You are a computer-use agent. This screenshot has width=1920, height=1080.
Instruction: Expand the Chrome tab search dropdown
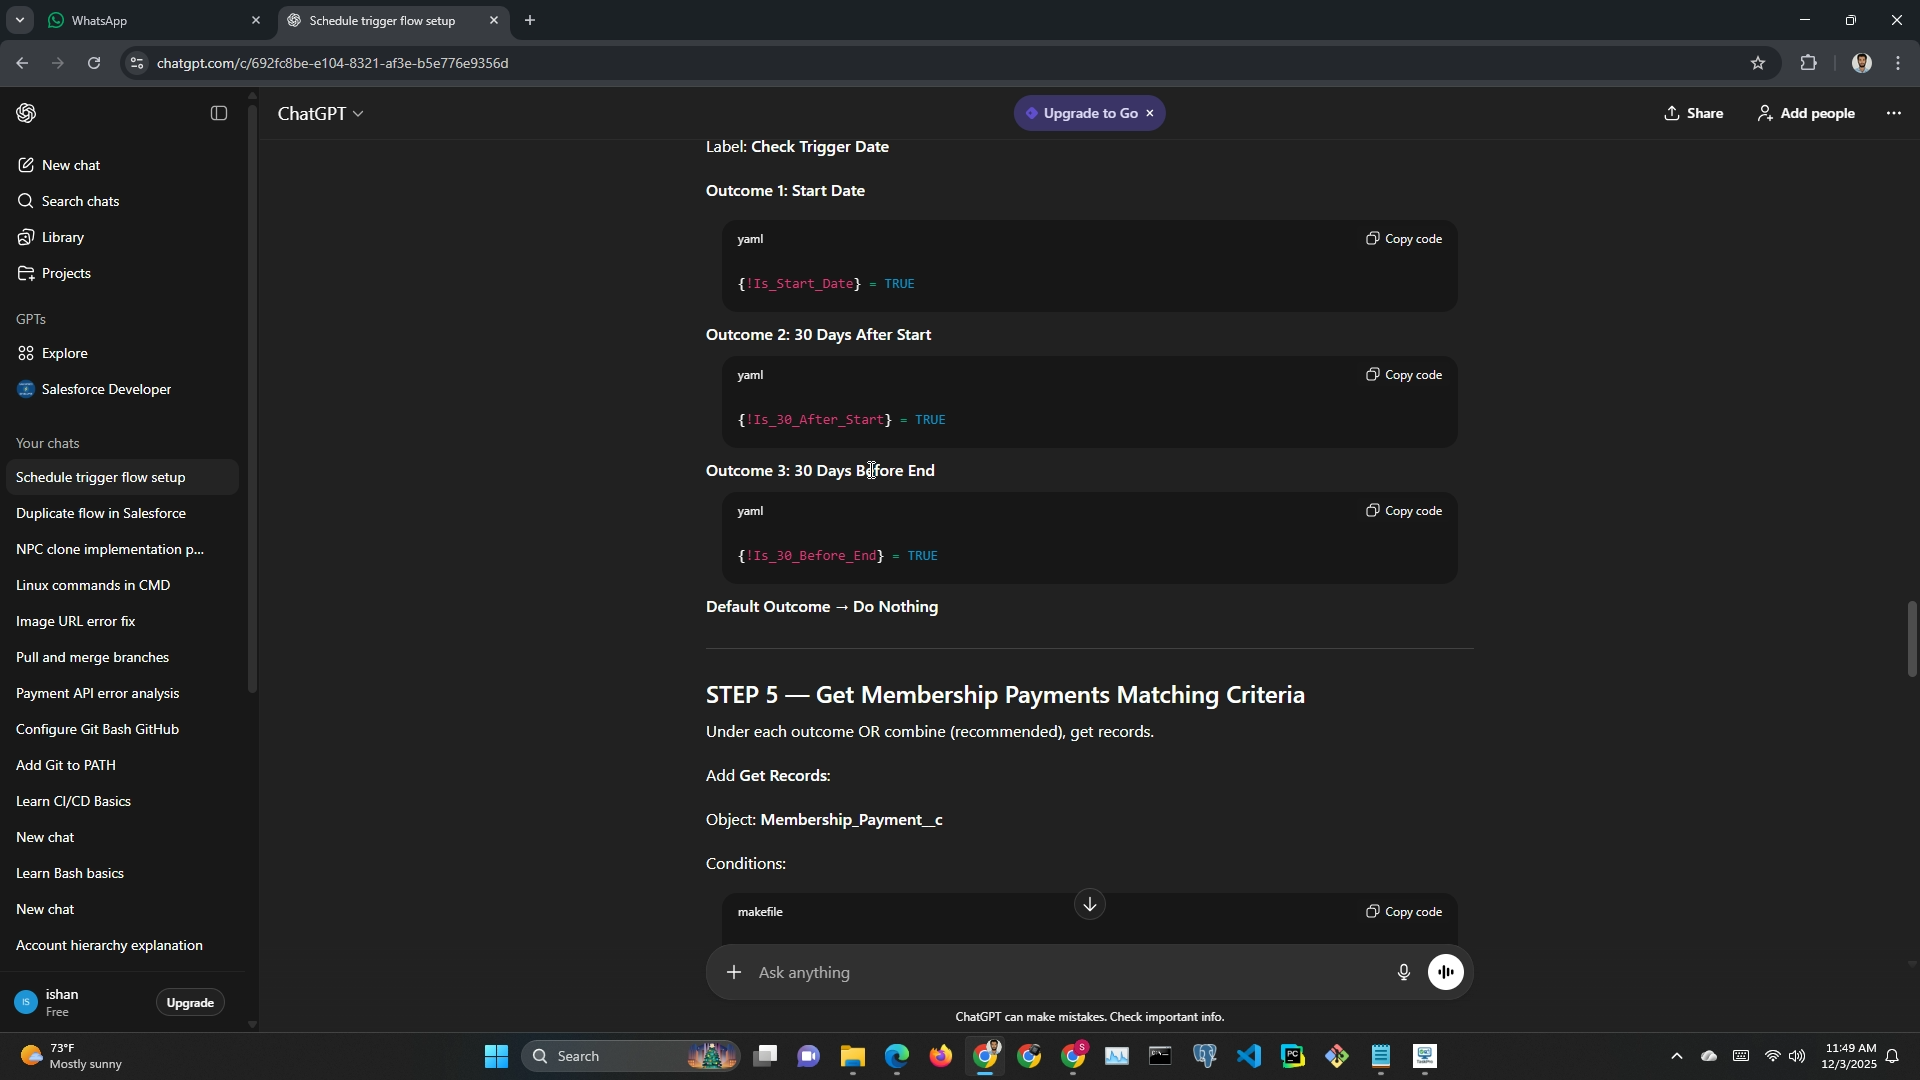point(19,20)
